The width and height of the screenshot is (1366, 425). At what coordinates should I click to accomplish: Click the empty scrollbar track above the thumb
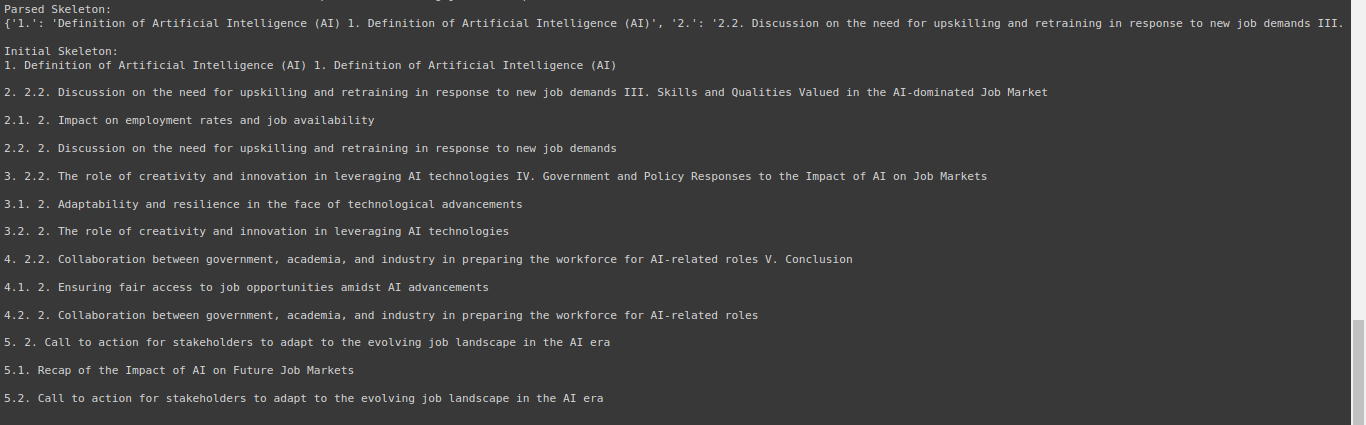(1358, 160)
